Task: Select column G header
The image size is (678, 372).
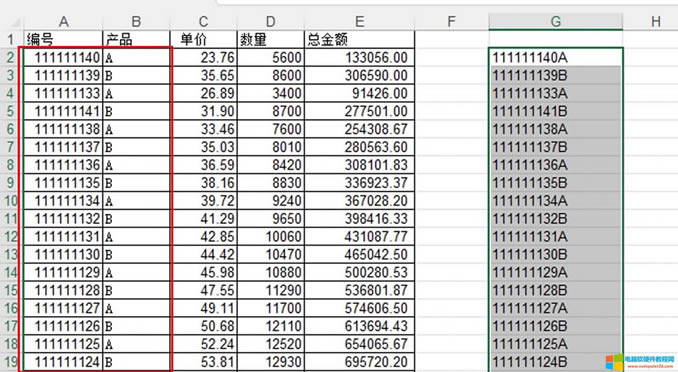Action: point(556,21)
